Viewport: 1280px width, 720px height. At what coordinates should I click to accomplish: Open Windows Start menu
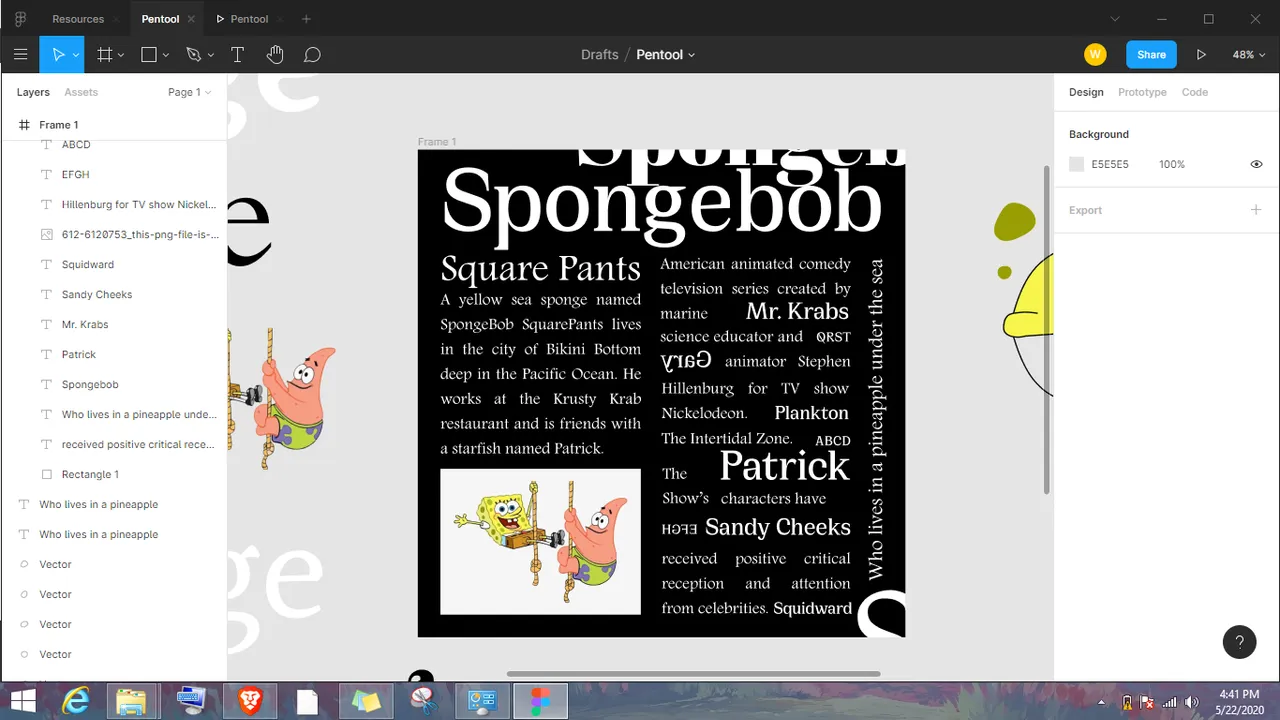(23, 702)
